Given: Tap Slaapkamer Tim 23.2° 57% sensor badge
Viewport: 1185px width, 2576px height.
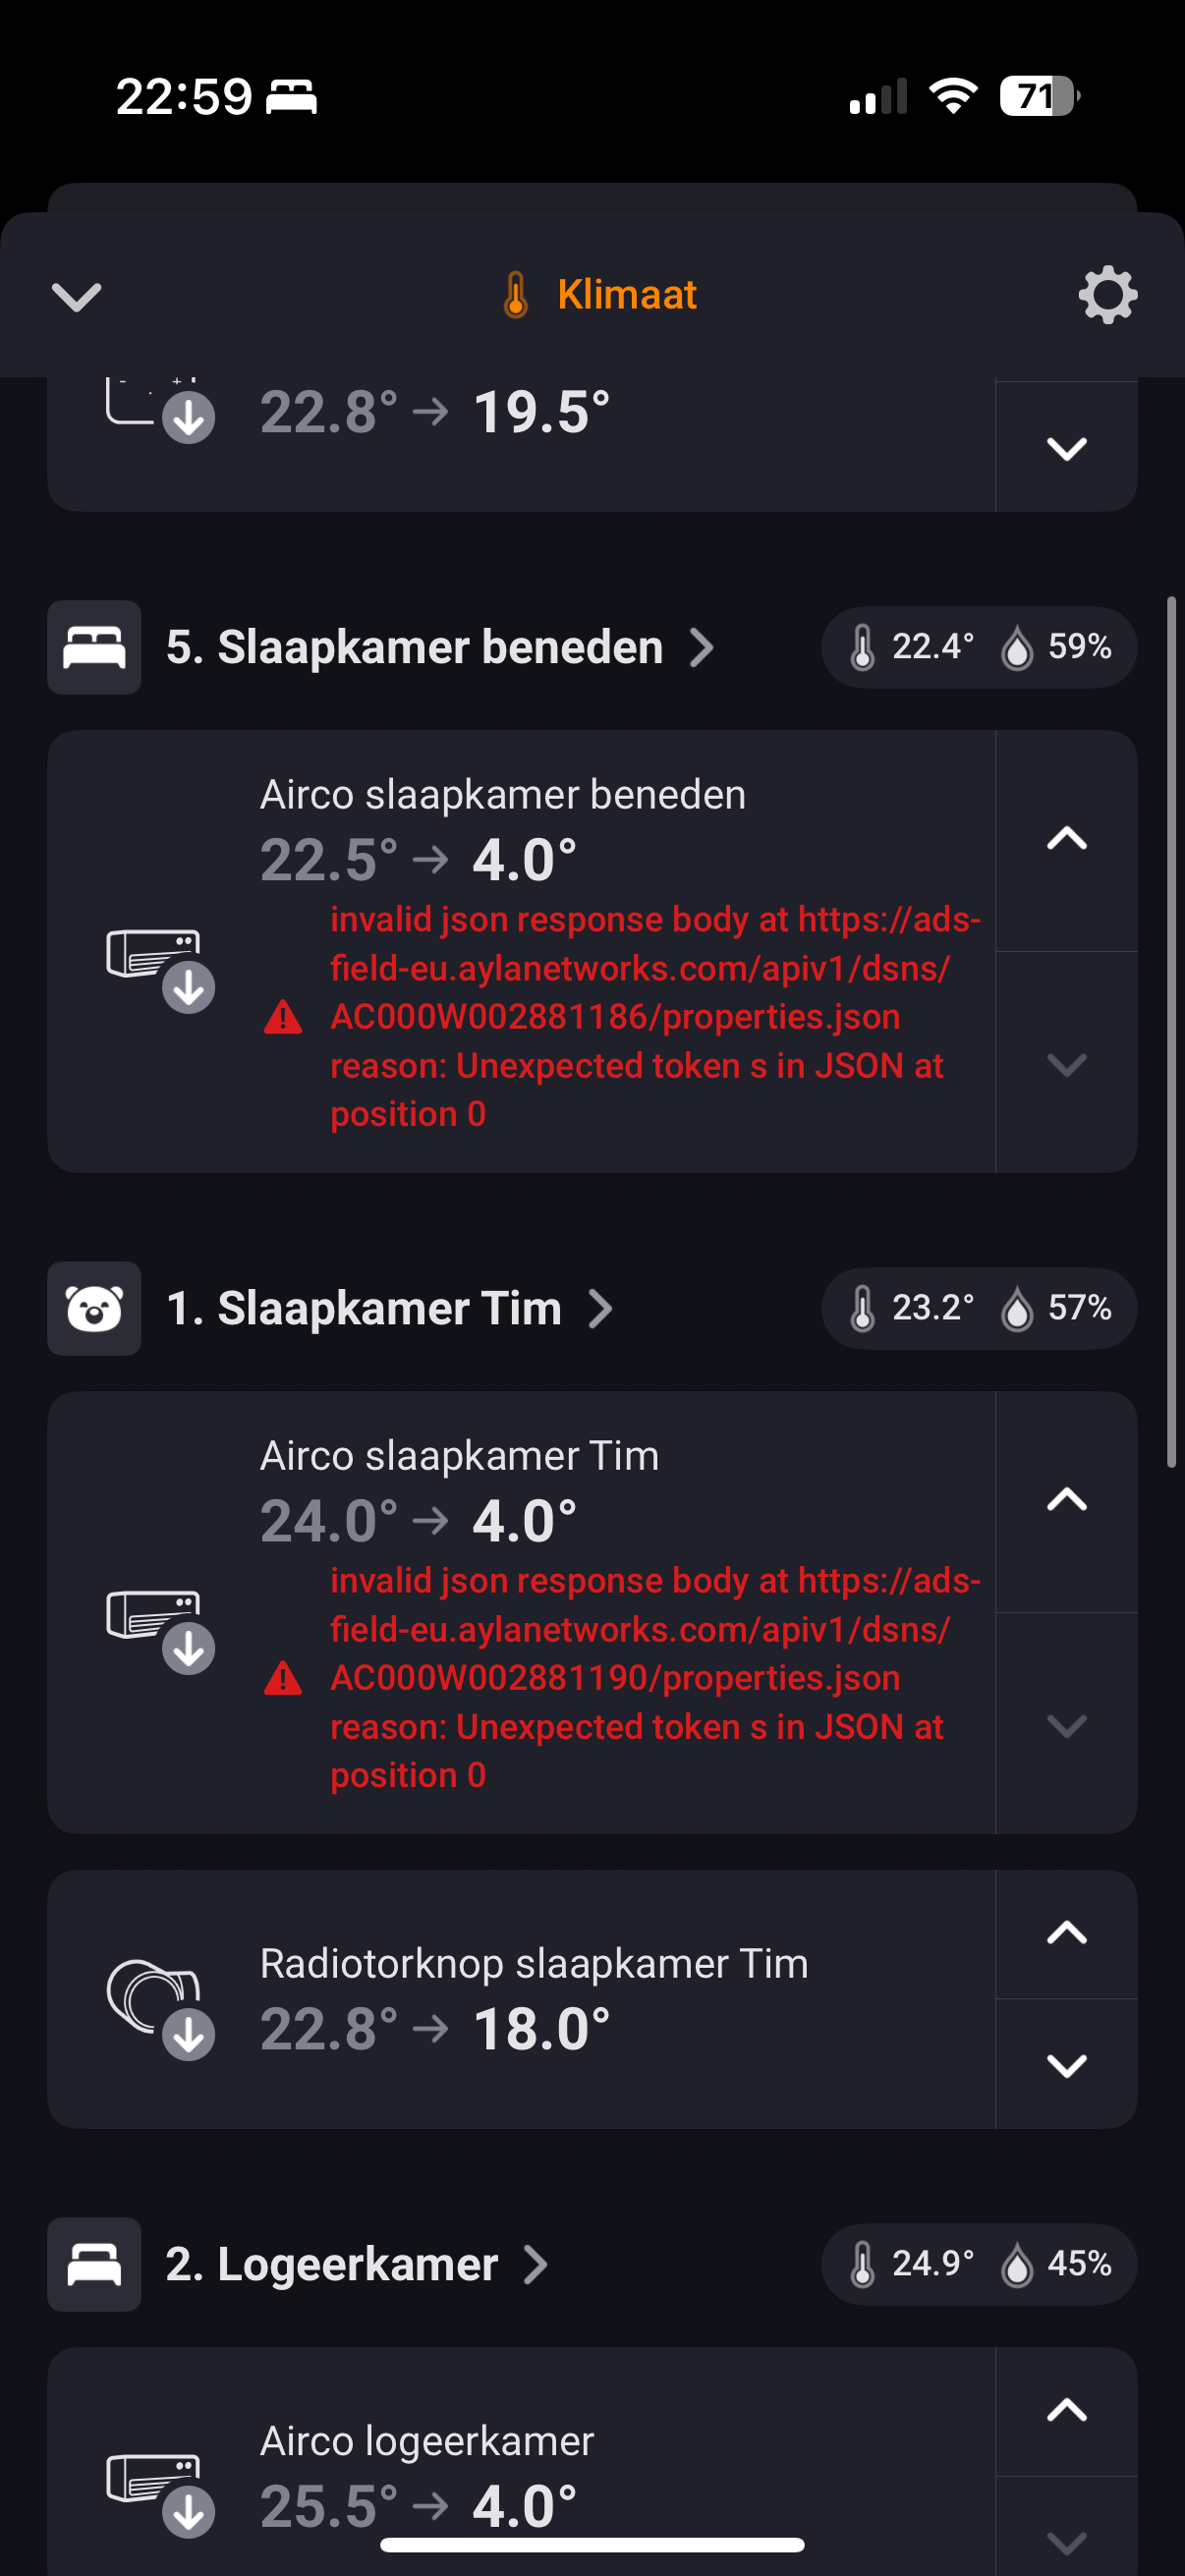Looking at the screenshot, I should click(x=978, y=1308).
